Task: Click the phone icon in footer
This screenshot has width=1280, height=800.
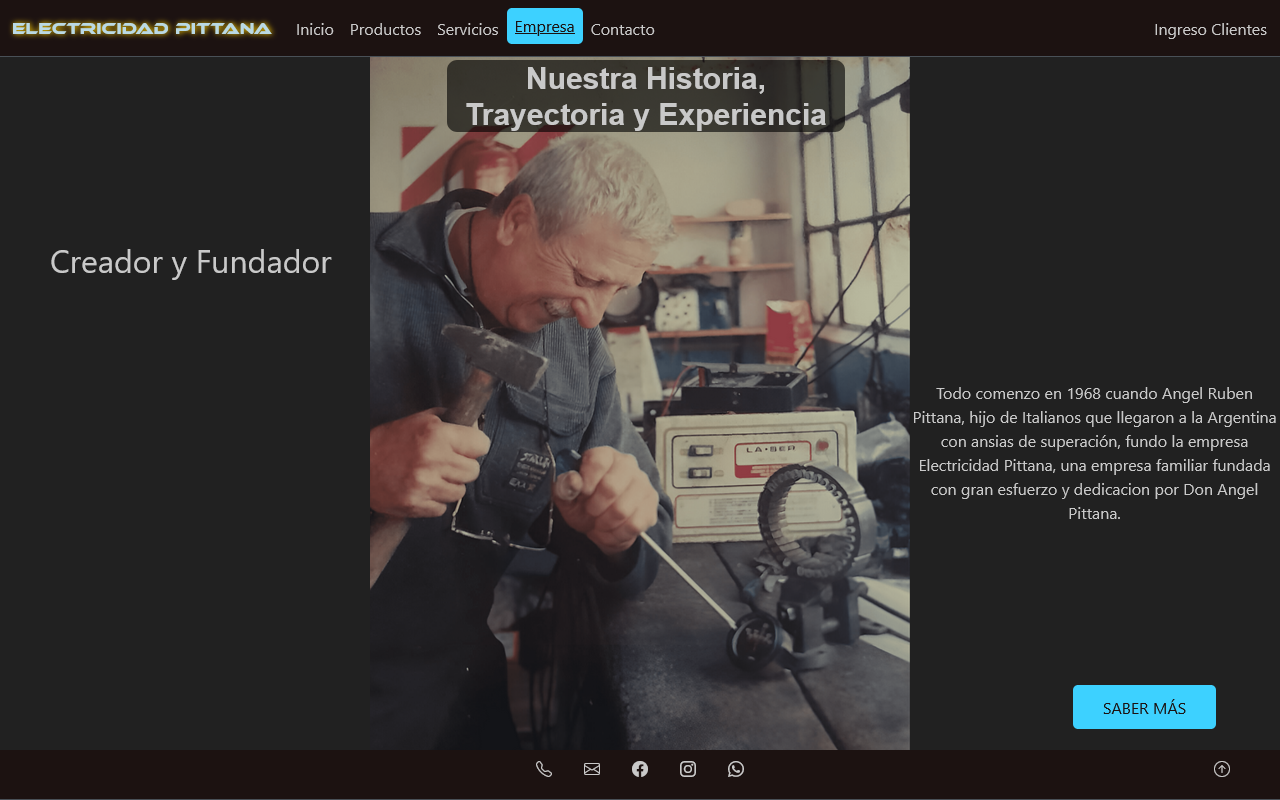Action: pyautogui.click(x=544, y=769)
